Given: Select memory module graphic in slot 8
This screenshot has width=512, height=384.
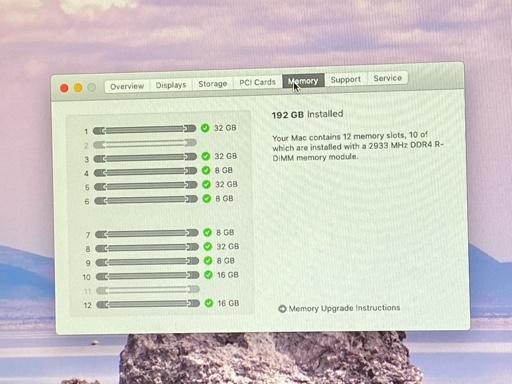Looking at the screenshot, I should pos(147,248).
